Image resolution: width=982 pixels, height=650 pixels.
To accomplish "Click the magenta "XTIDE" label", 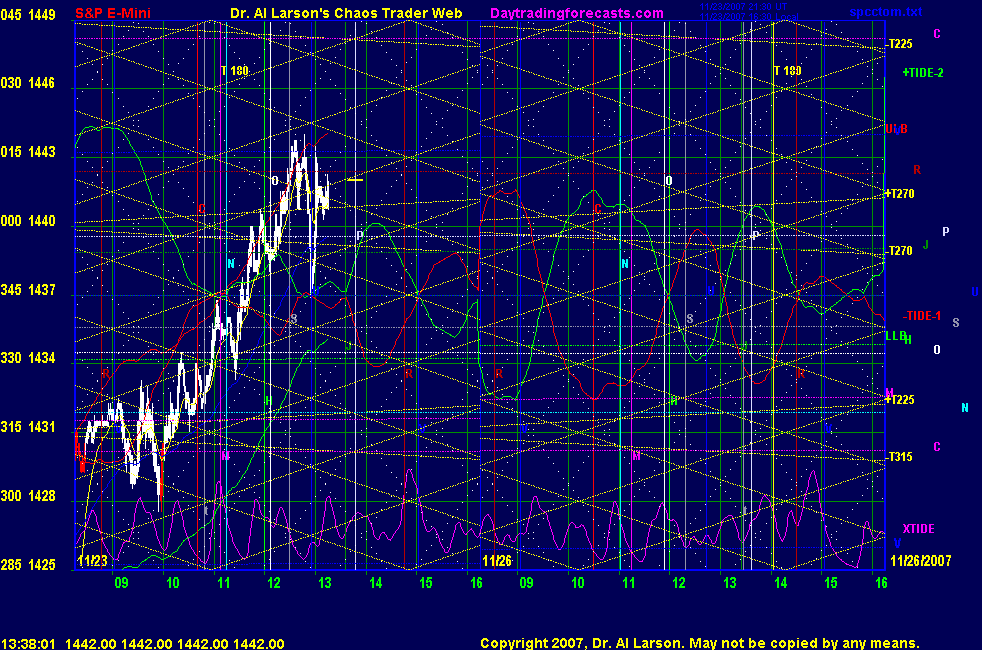I will [918, 529].
